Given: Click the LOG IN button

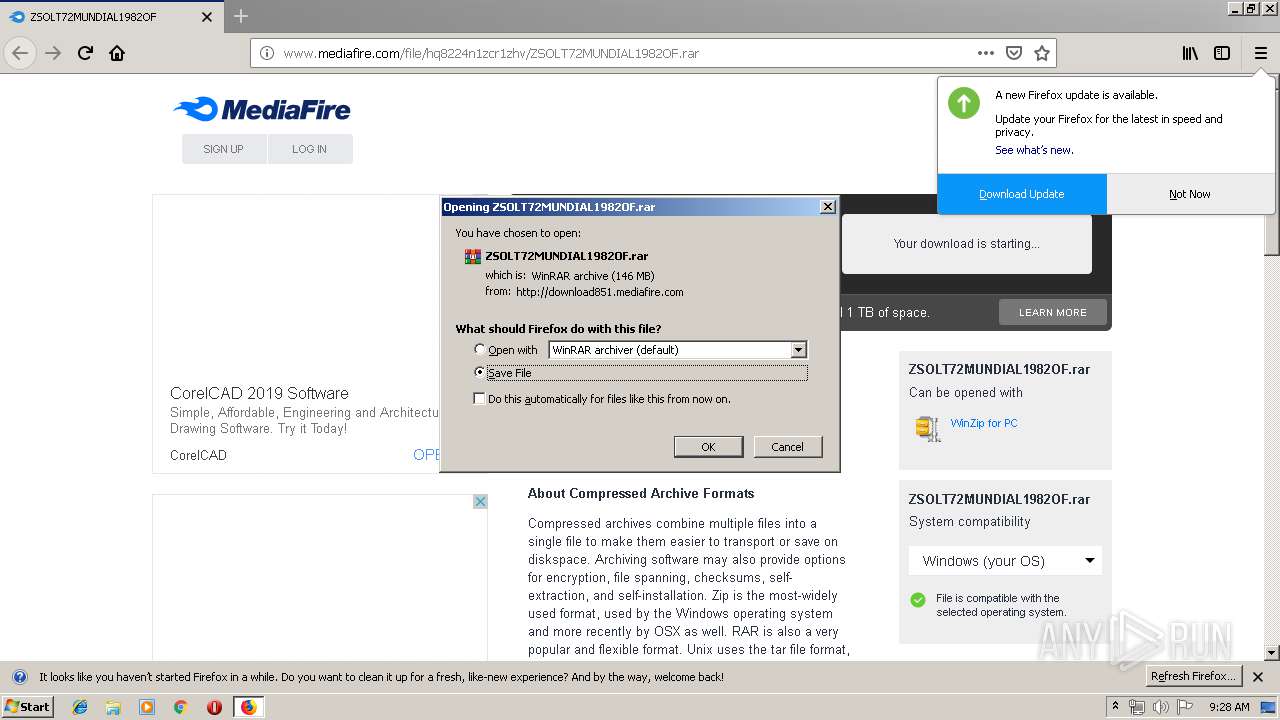Looking at the screenshot, I should 310,149.
